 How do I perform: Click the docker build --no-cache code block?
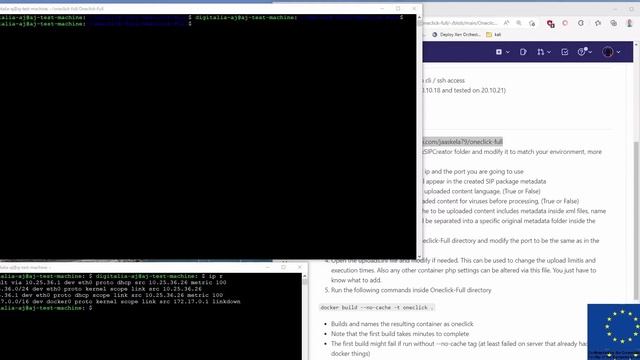pyautogui.click(x=377, y=307)
